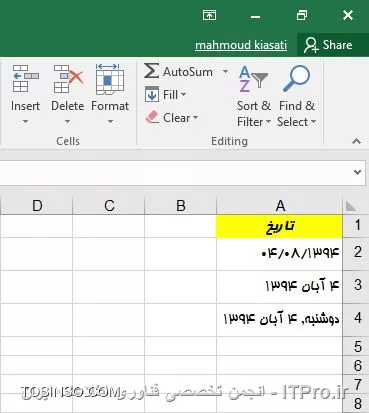
Task: Select row 6 header
Action: coord(356,365)
